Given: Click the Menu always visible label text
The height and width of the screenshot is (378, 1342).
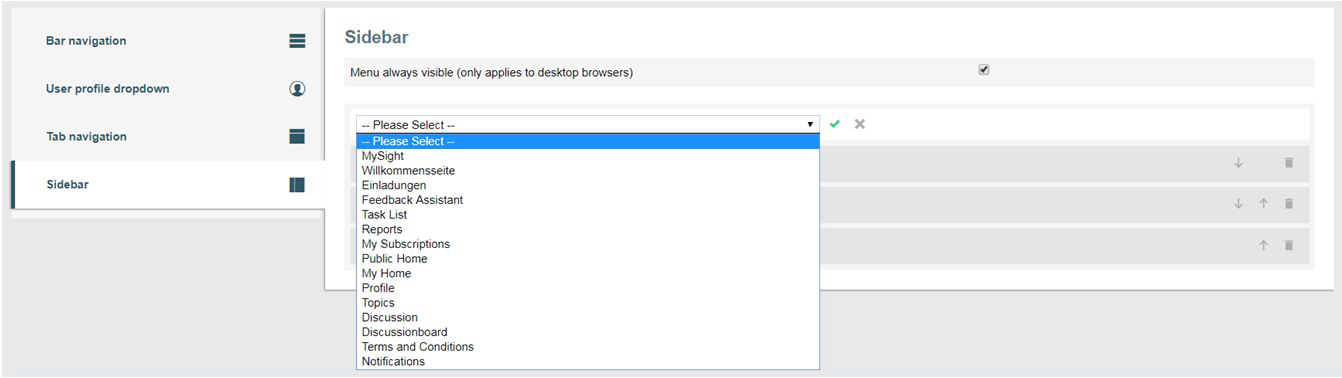Looking at the screenshot, I should [492, 72].
